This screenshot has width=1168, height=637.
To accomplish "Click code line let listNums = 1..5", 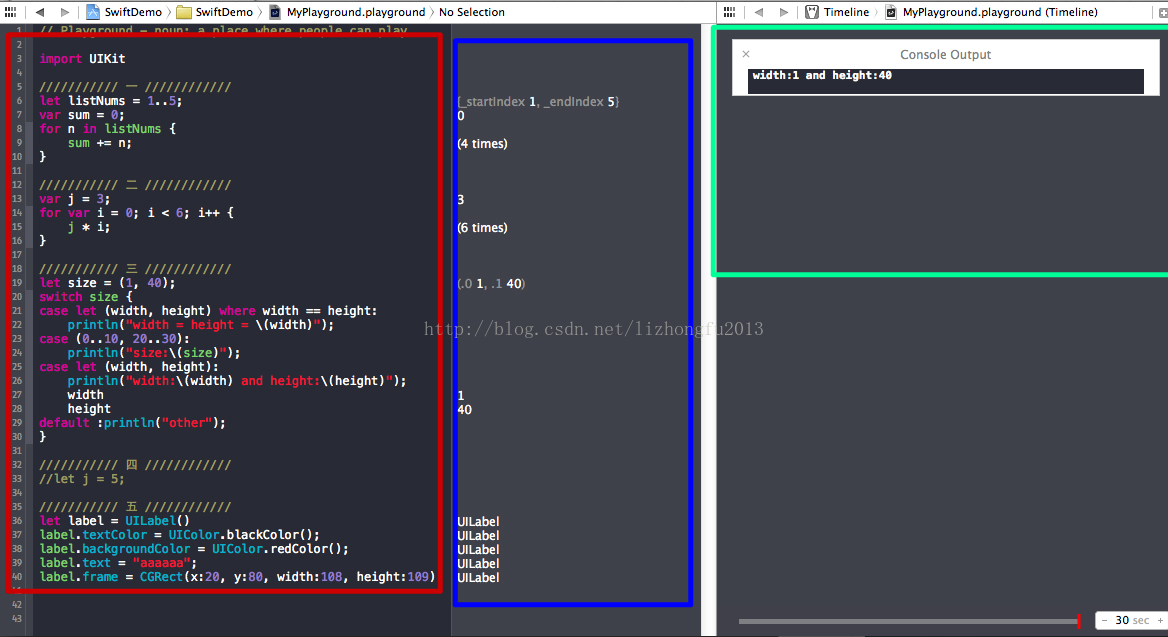I will [111, 101].
